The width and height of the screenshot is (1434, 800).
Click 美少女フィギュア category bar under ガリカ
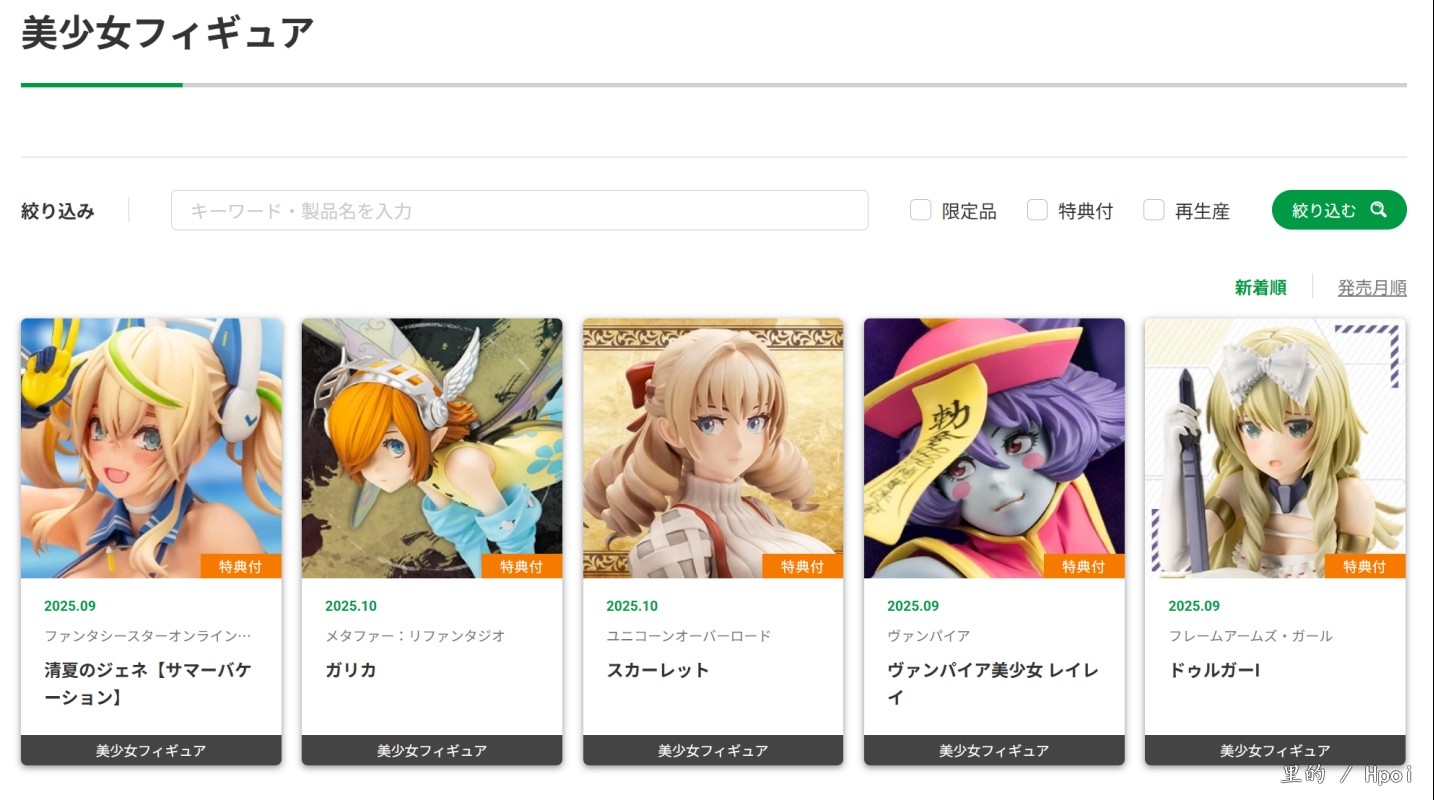432,750
